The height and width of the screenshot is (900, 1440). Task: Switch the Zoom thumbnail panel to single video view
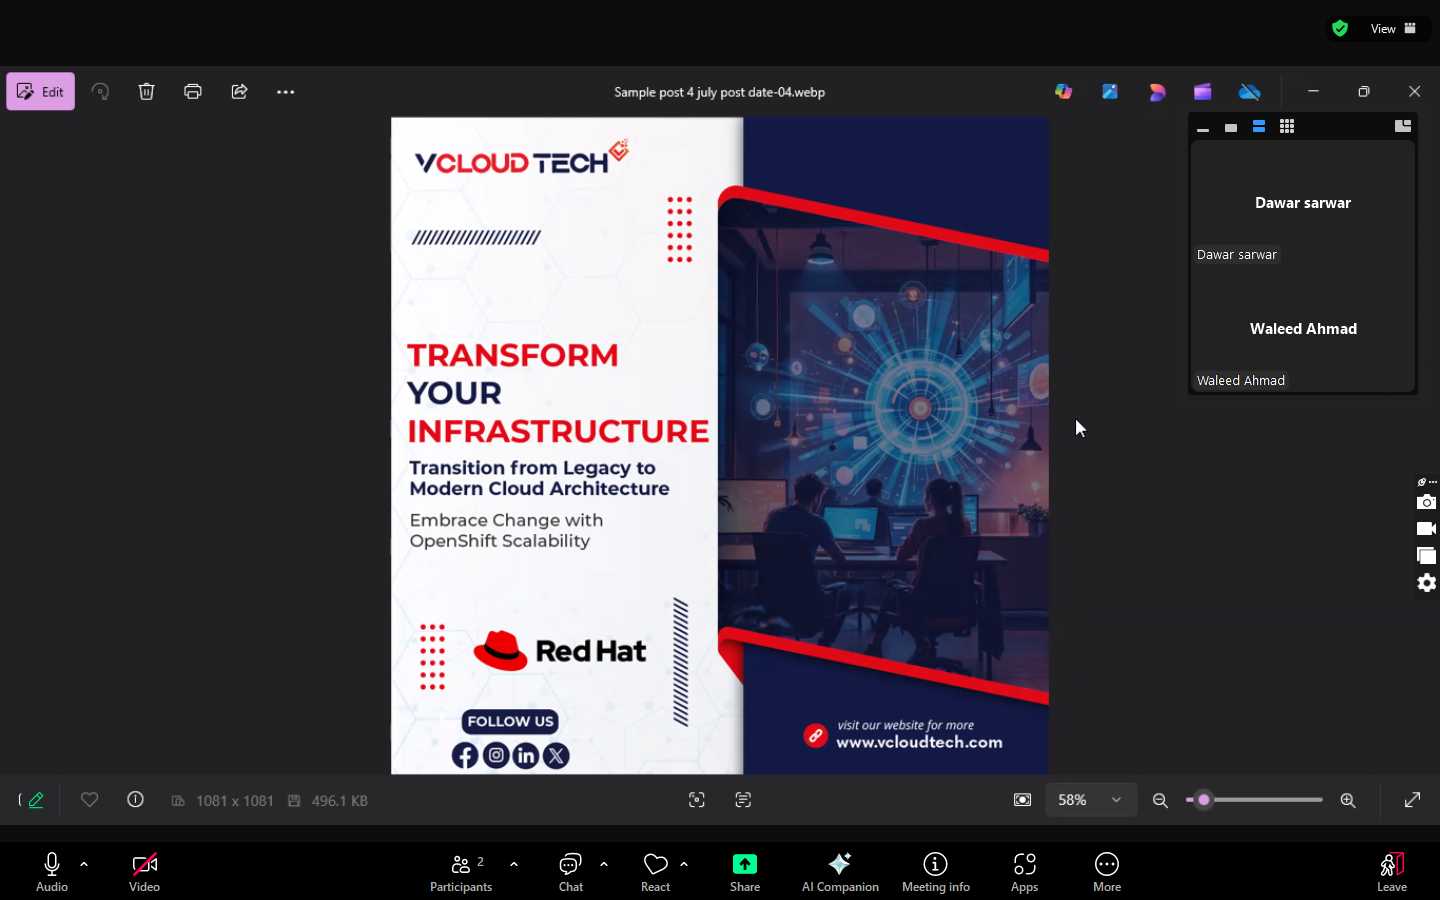1231,127
